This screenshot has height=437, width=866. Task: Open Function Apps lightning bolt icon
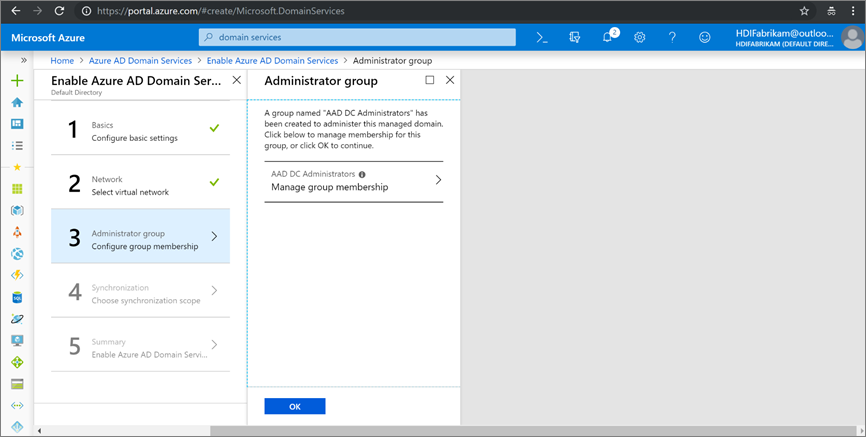tap(17, 275)
